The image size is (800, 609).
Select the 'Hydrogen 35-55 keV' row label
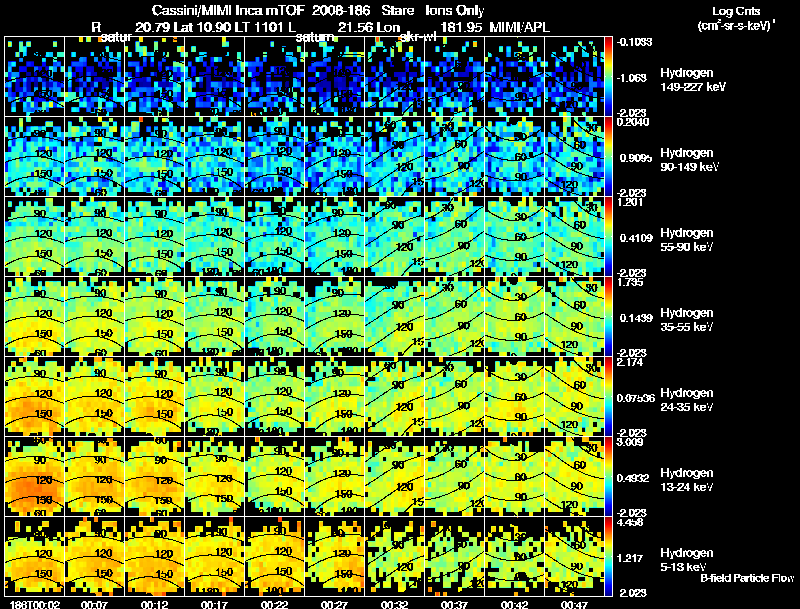point(687,320)
